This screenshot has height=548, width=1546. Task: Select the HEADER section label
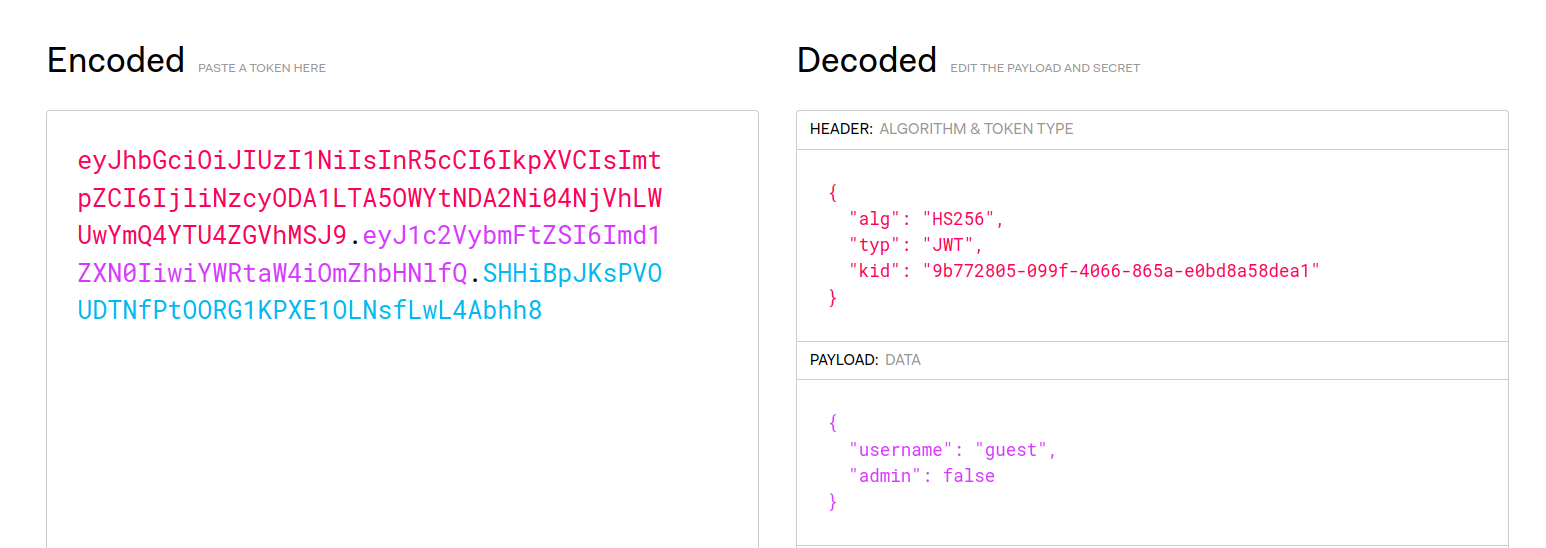point(841,129)
